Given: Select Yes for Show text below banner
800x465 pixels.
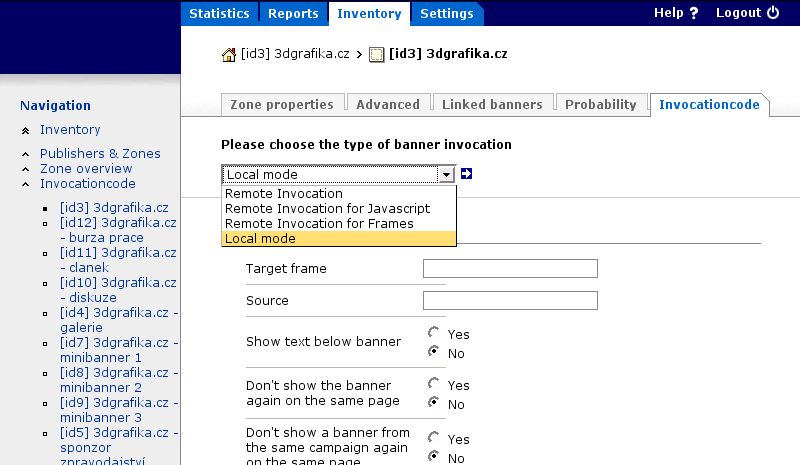Looking at the screenshot, I should [x=434, y=333].
